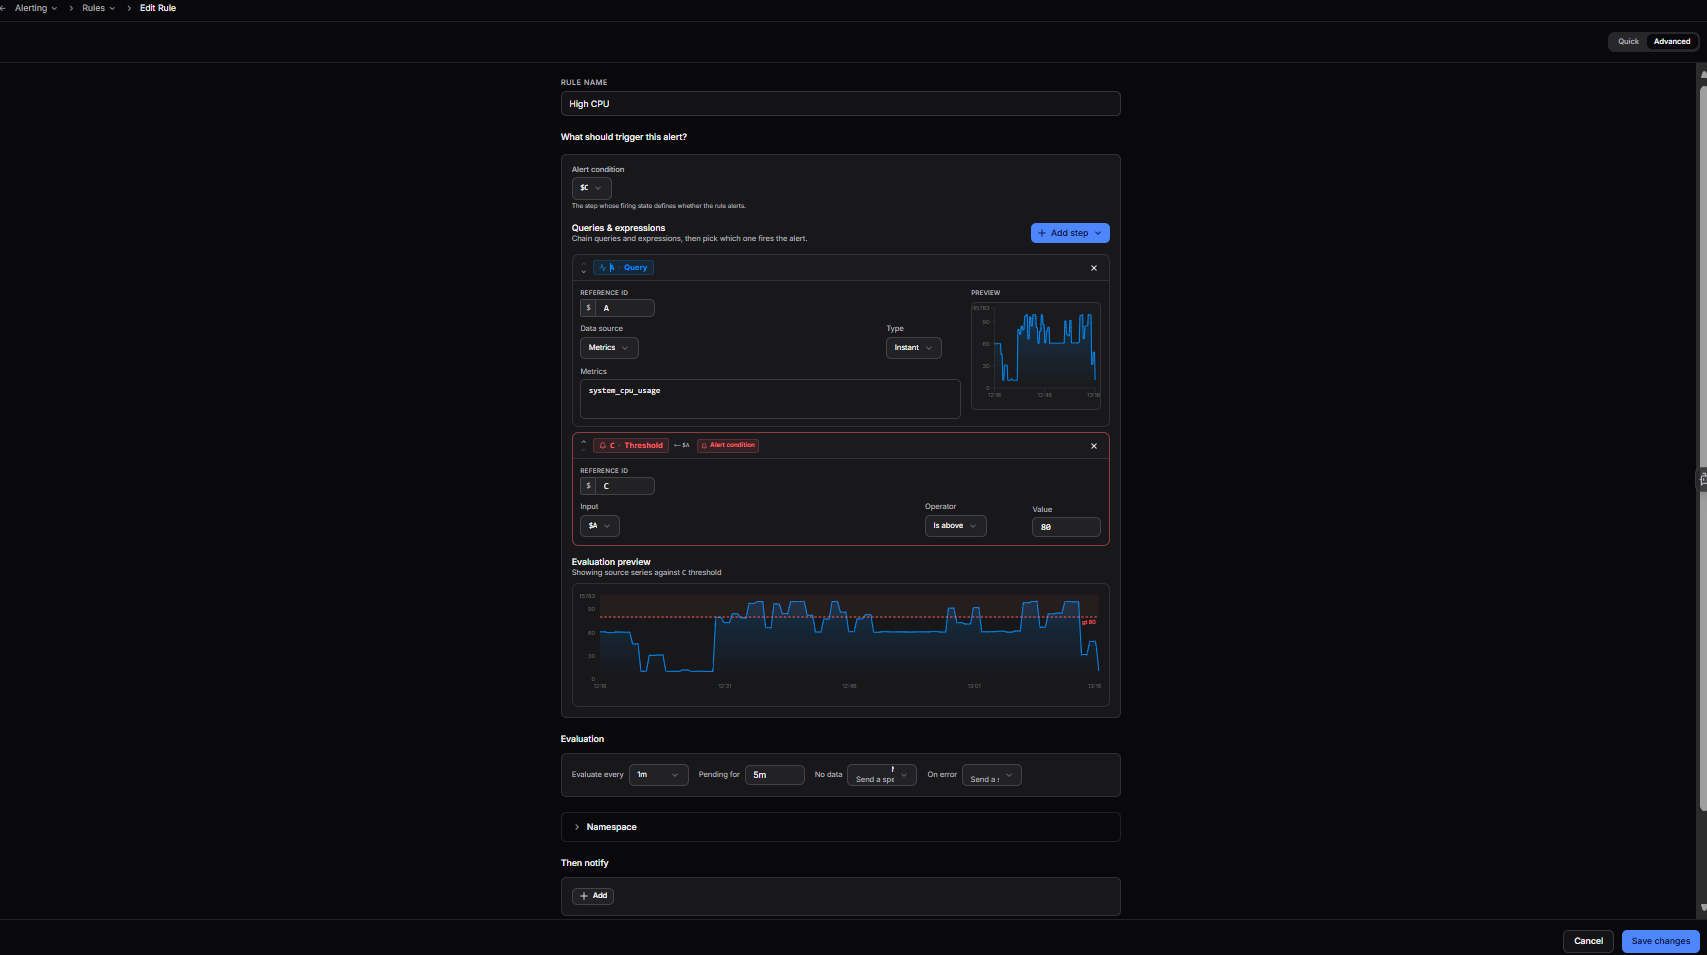Remove the C Threshold step with its X

tap(1094, 446)
